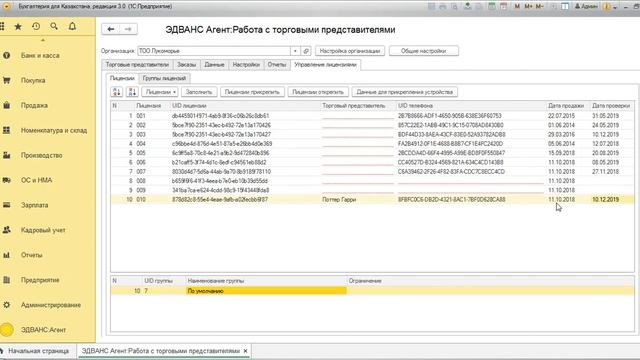The image size is (640, 360).
Task: Click the M- memory subtract button
Action: (x=539, y=6)
